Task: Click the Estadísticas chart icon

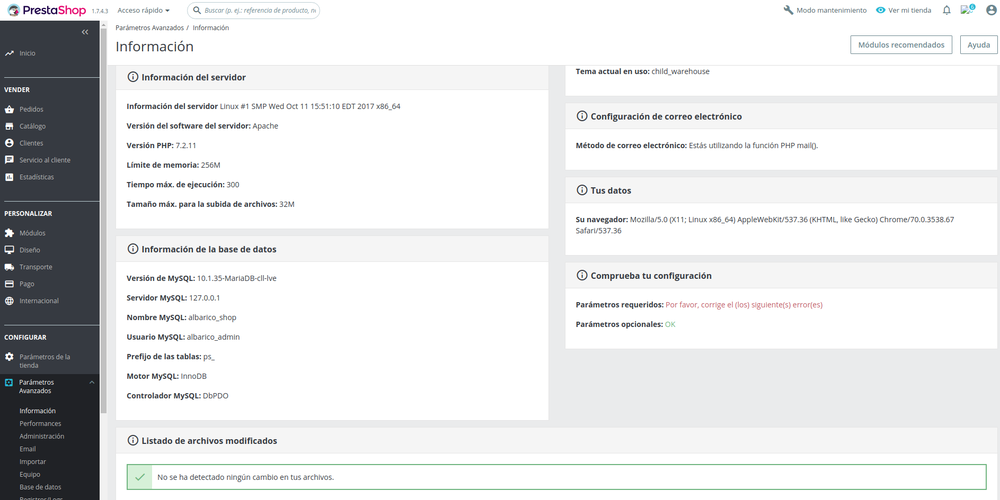Action: pyautogui.click(x=9, y=177)
